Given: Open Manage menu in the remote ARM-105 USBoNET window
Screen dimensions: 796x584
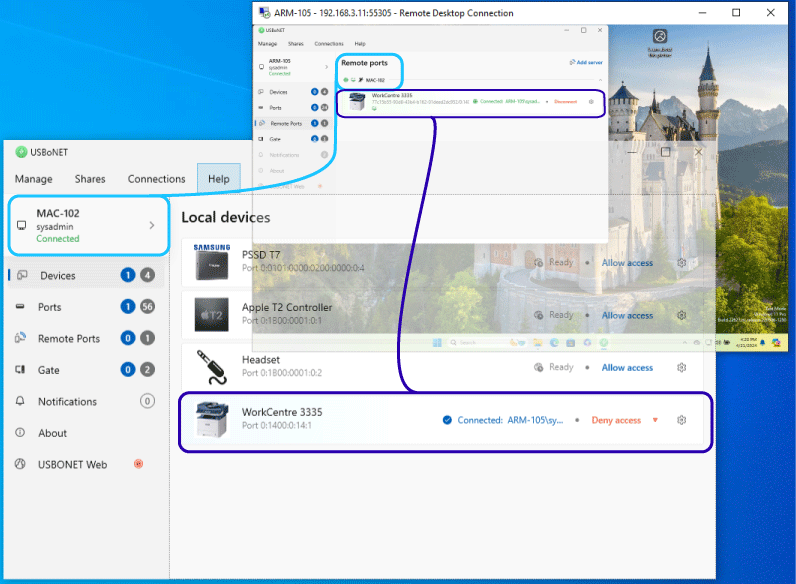Looking at the screenshot, I should 267,44.
